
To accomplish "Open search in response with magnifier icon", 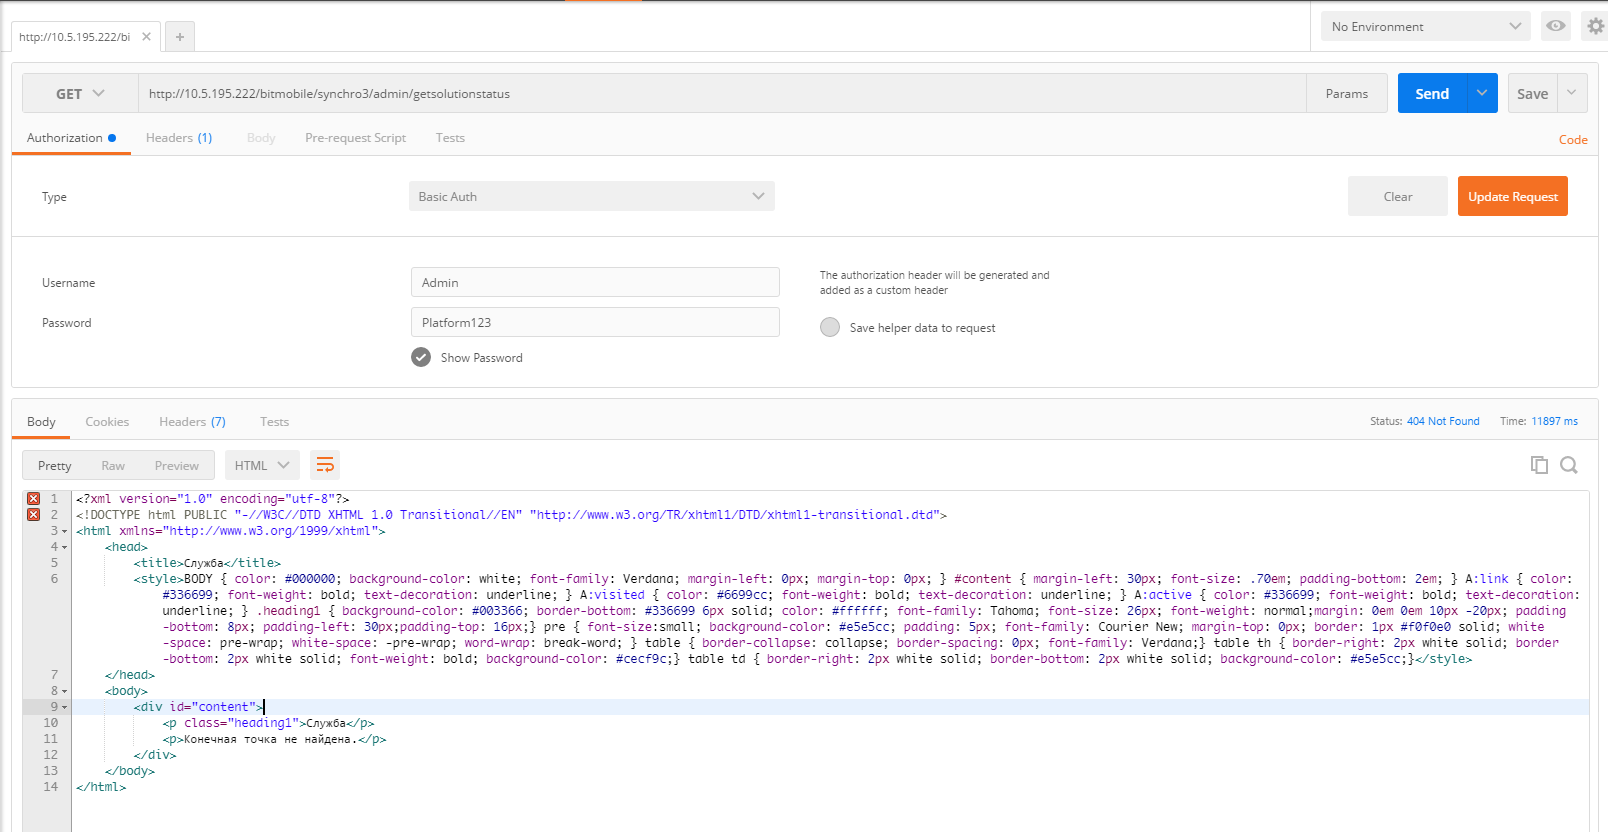I will click(1569, 465).
